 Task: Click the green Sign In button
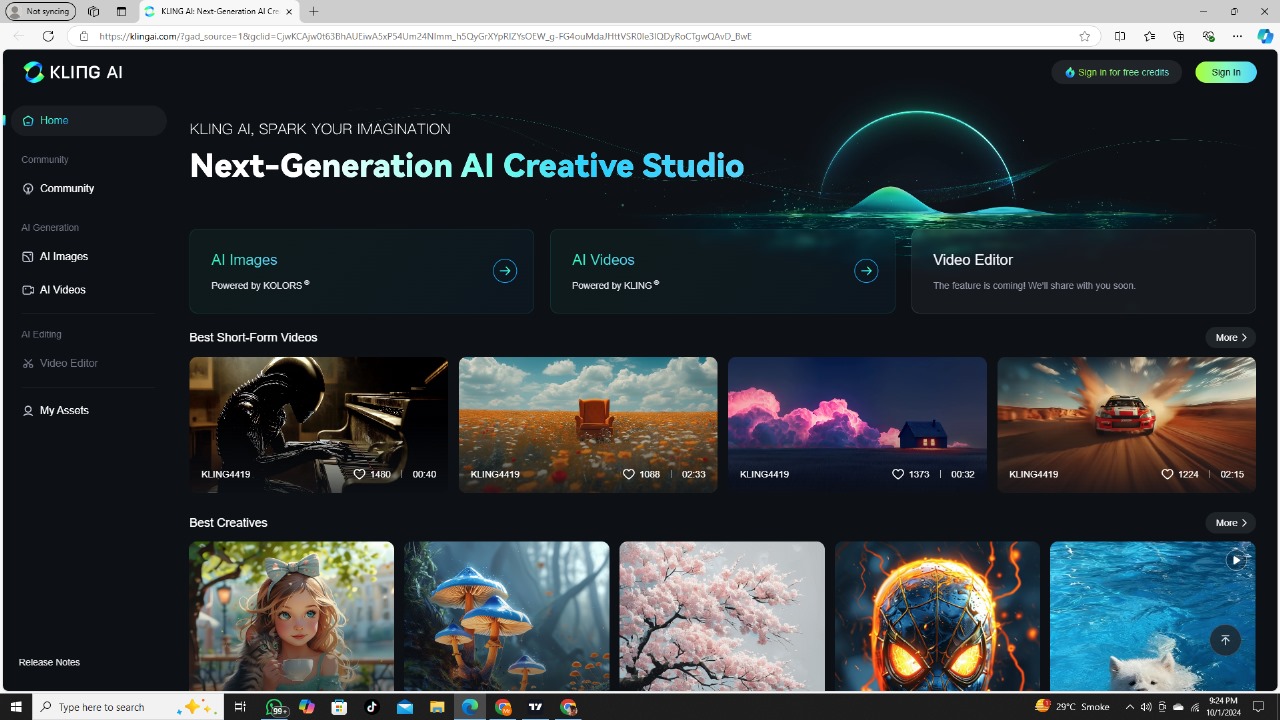[1226, 72]
